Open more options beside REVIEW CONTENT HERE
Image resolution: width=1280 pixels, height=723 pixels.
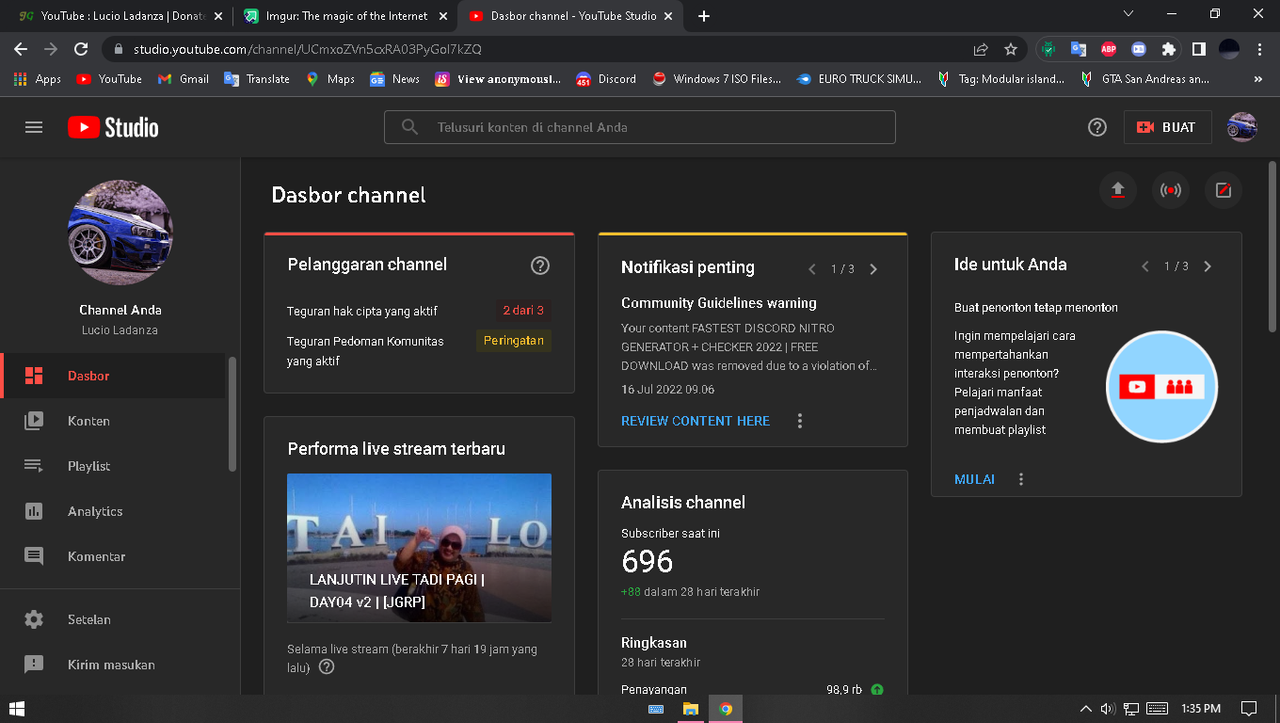tap(799, 421)
